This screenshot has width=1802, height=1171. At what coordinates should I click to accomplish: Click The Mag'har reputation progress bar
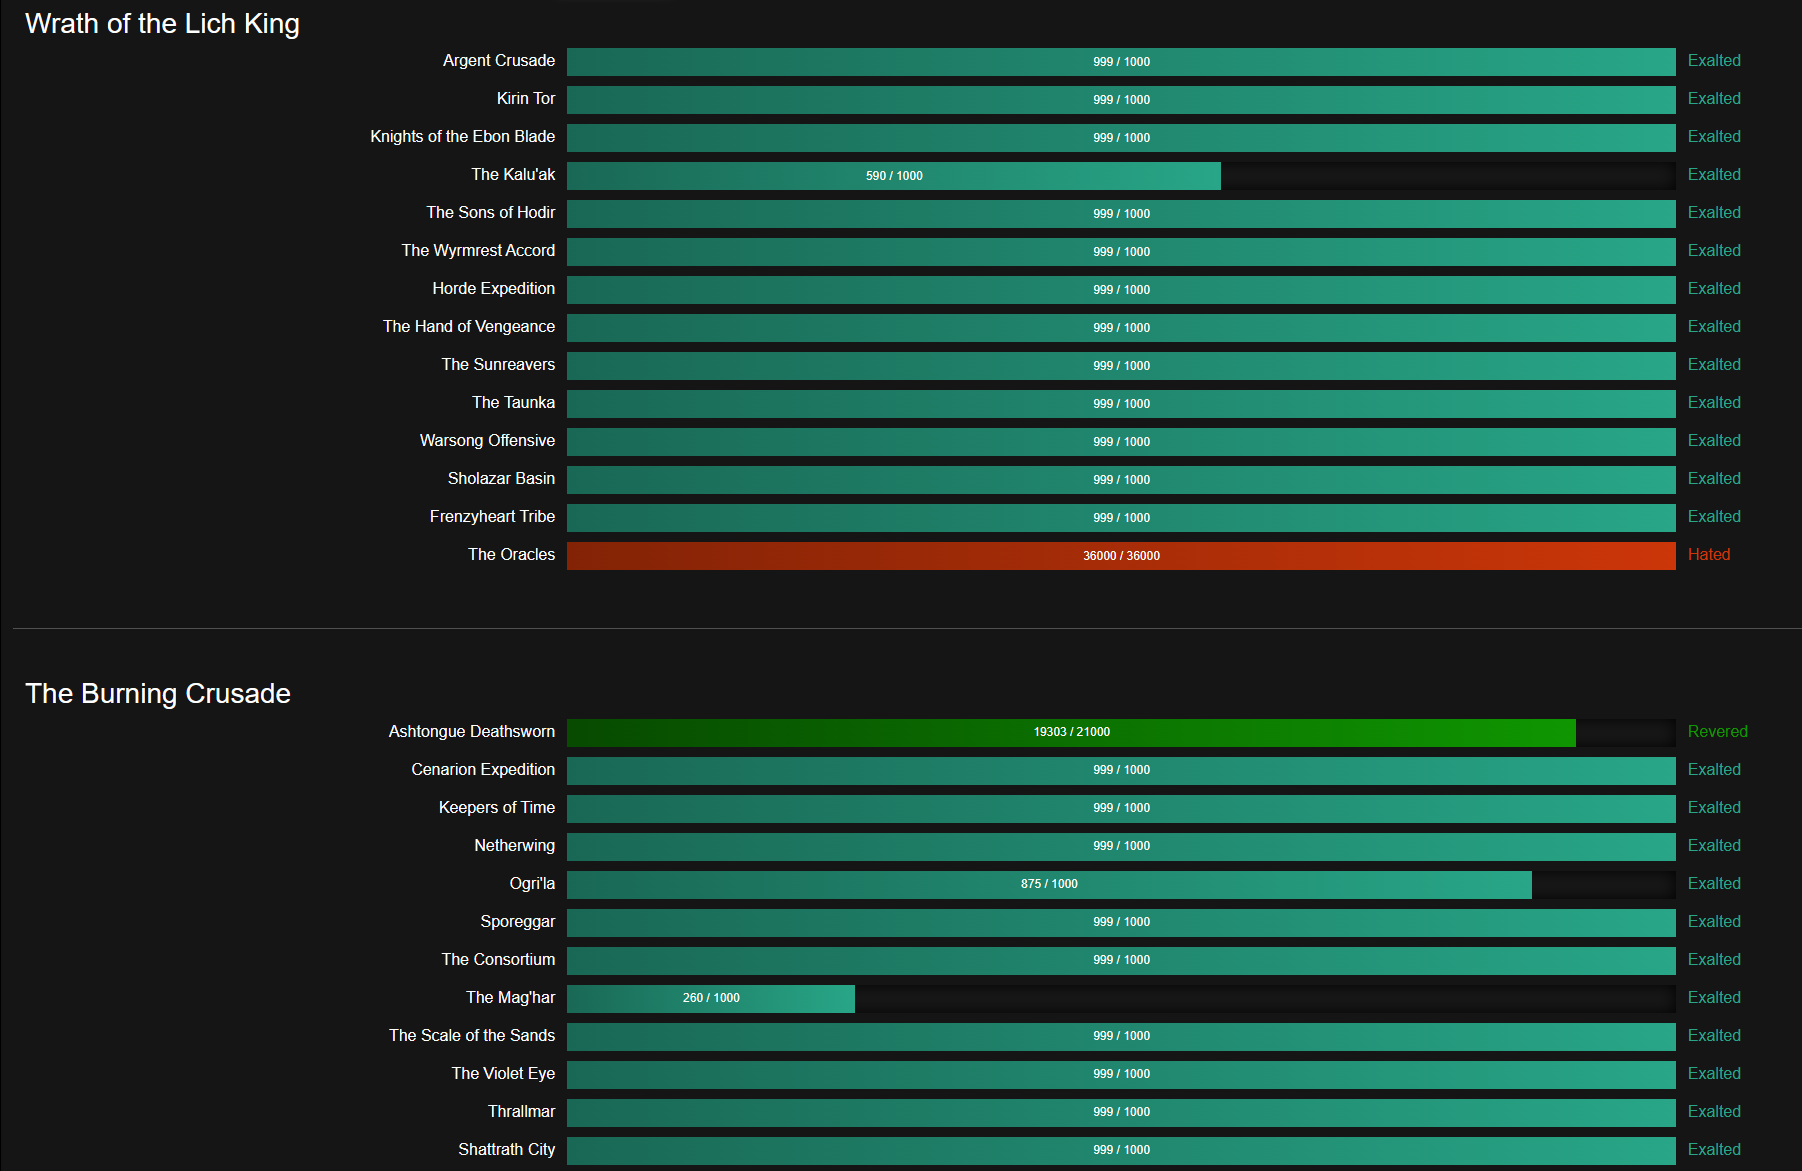pyautogui.click(x=710, y=999)
